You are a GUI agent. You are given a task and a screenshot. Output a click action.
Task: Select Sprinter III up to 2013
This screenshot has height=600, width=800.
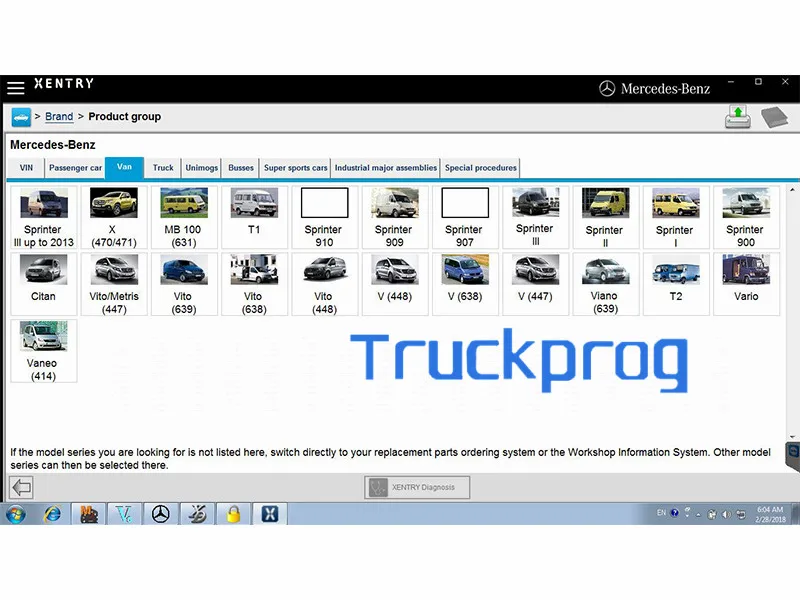(43, 217)
